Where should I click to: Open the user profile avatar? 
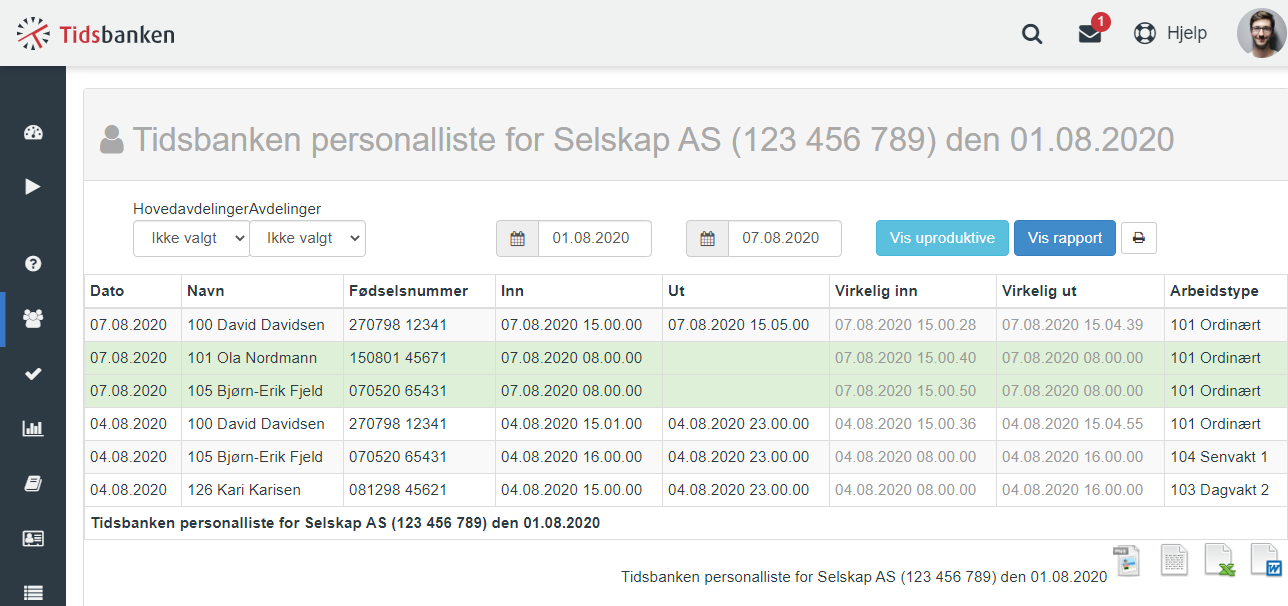tap(1261, 33)
